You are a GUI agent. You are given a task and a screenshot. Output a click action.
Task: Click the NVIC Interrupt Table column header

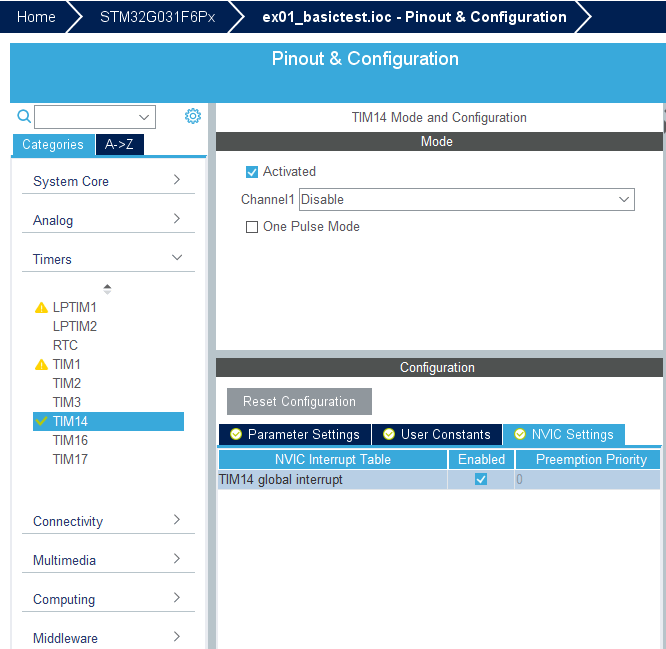(333, 460)
